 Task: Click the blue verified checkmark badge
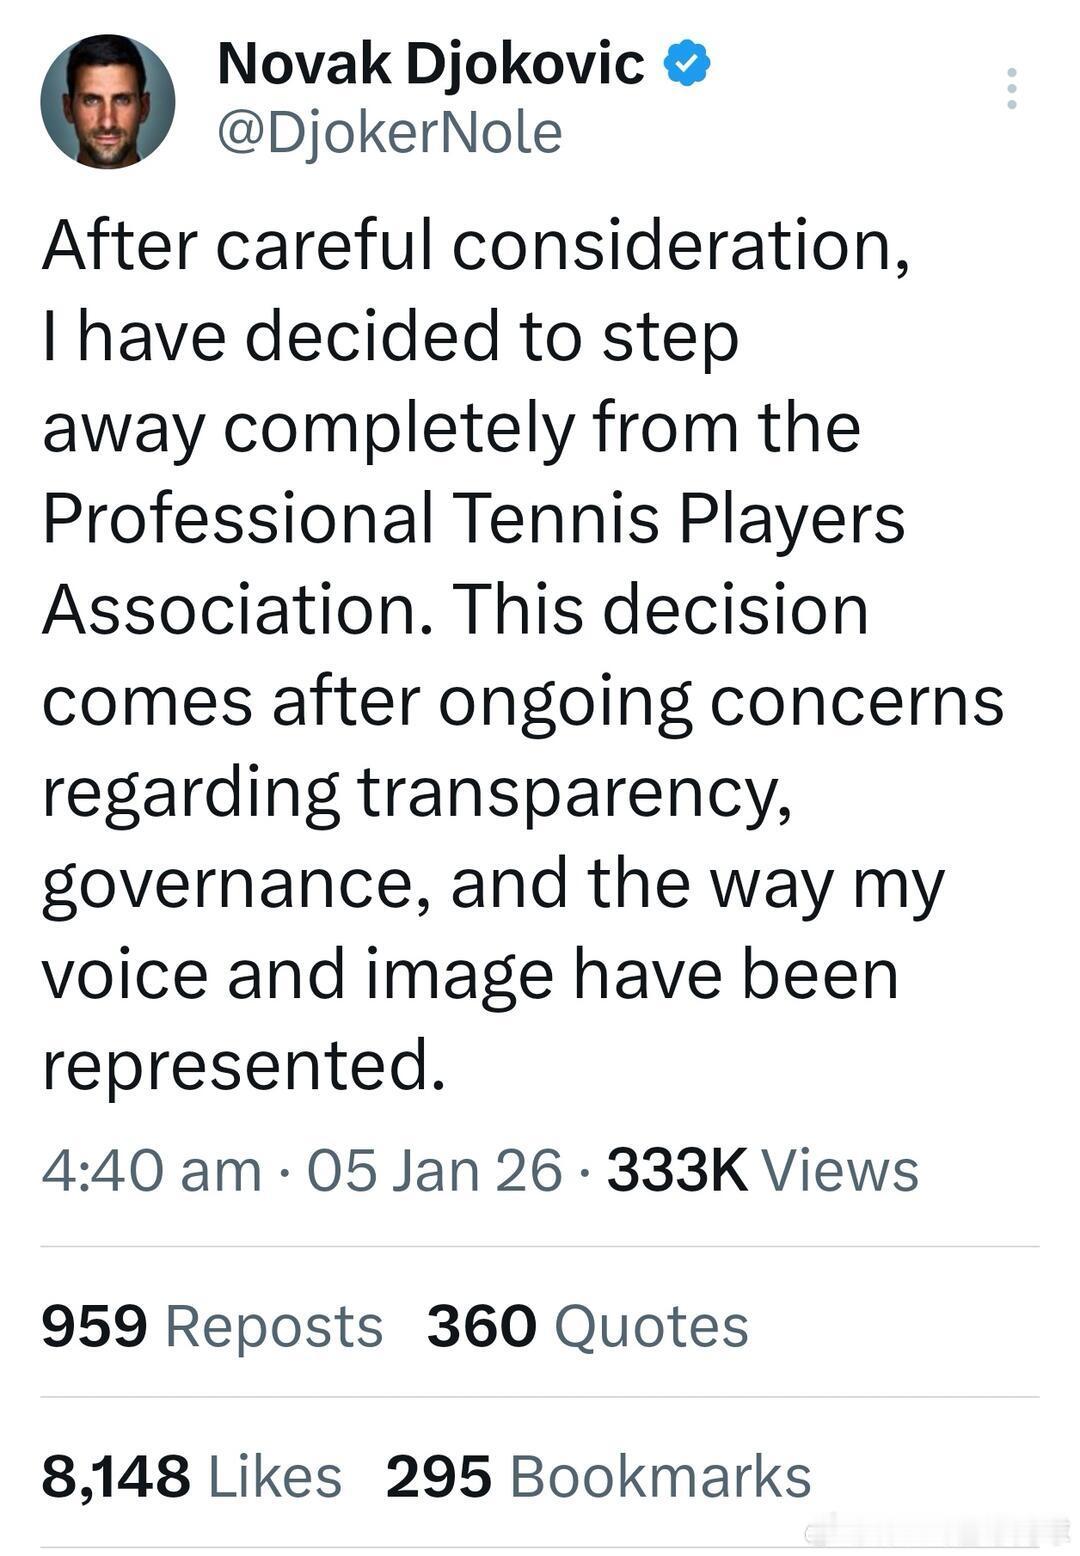[x=687, y=63]
